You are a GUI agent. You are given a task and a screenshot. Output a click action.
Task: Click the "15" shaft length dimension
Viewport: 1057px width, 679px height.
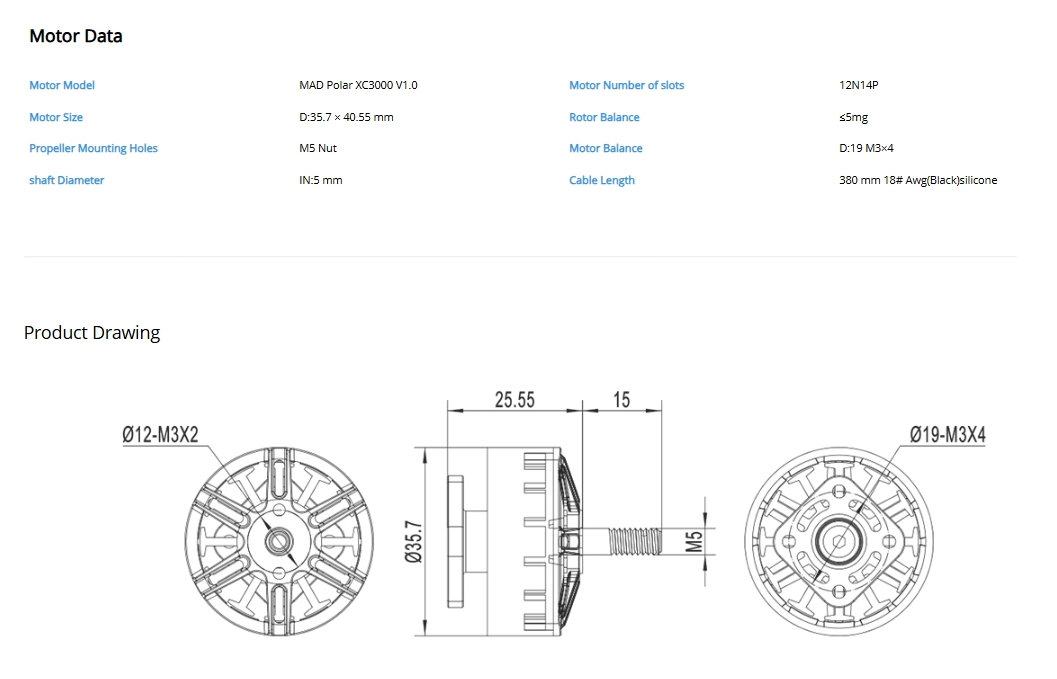coord(622,399)
